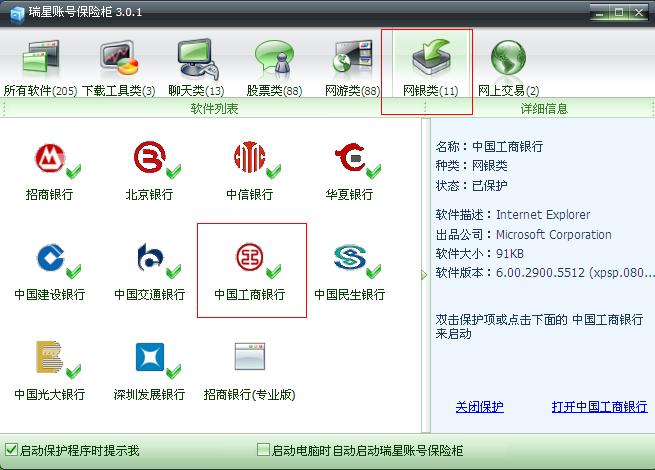The height and width of the screenshot is (470, 655).
Task: Click the 中国交通银行 icon
Action: click(150, 257)
